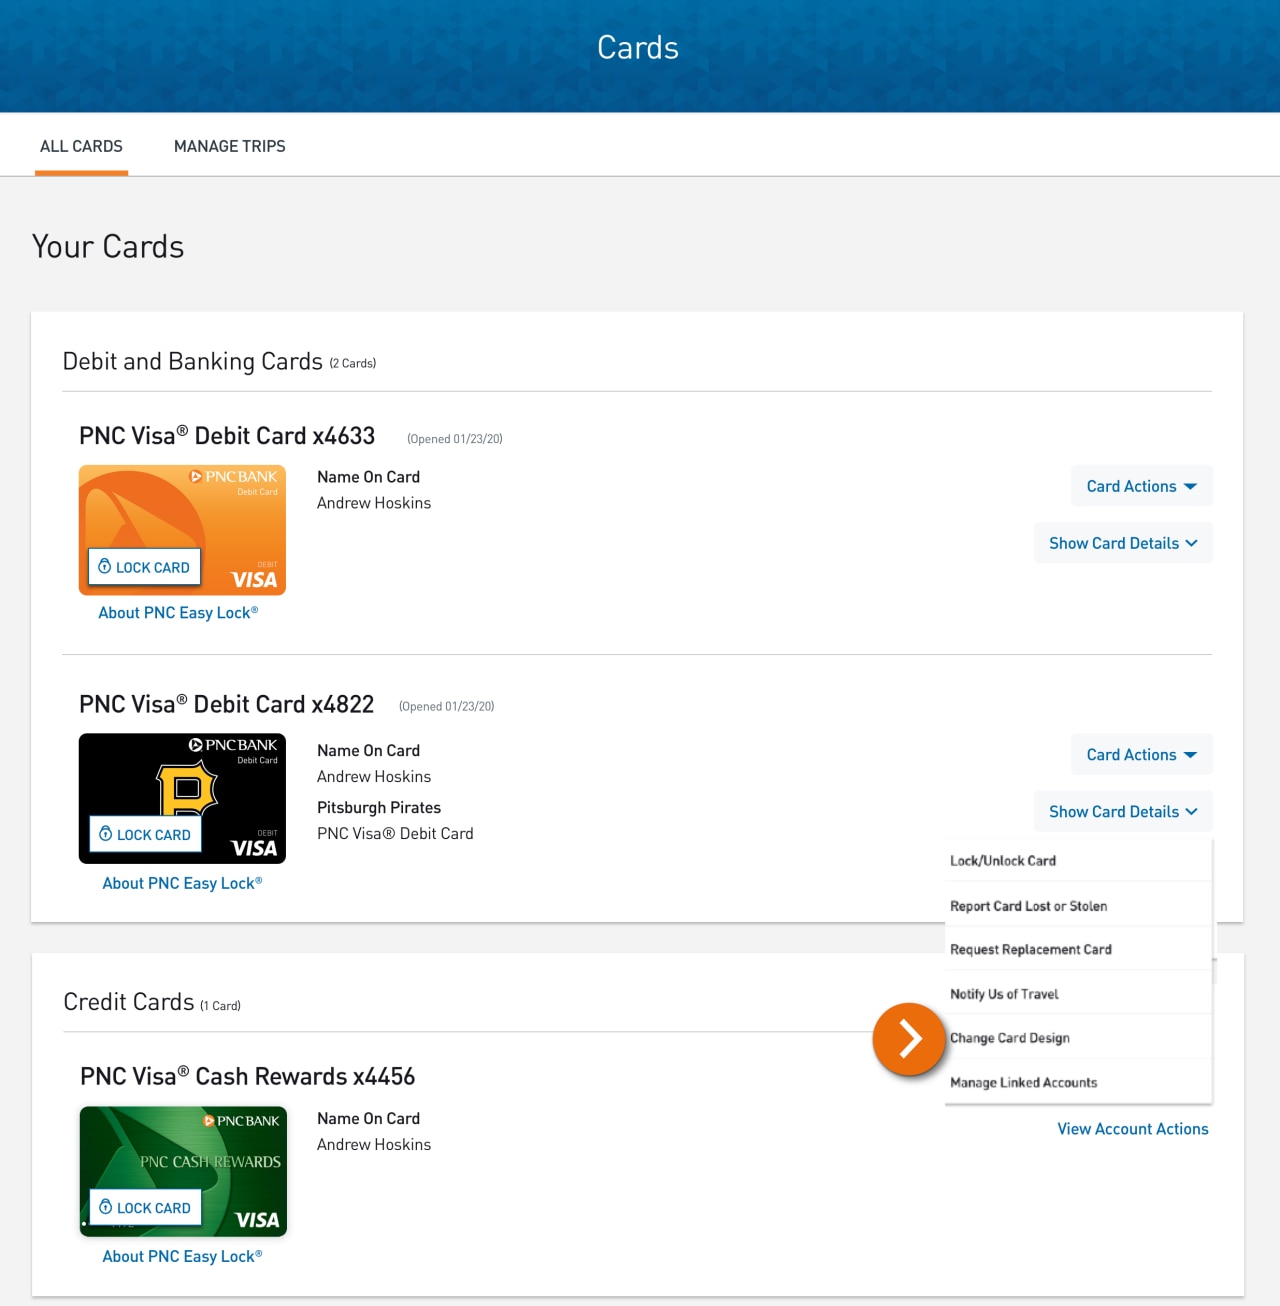
Task: Open View Account Actions link
Action: coord(1132,1128)
